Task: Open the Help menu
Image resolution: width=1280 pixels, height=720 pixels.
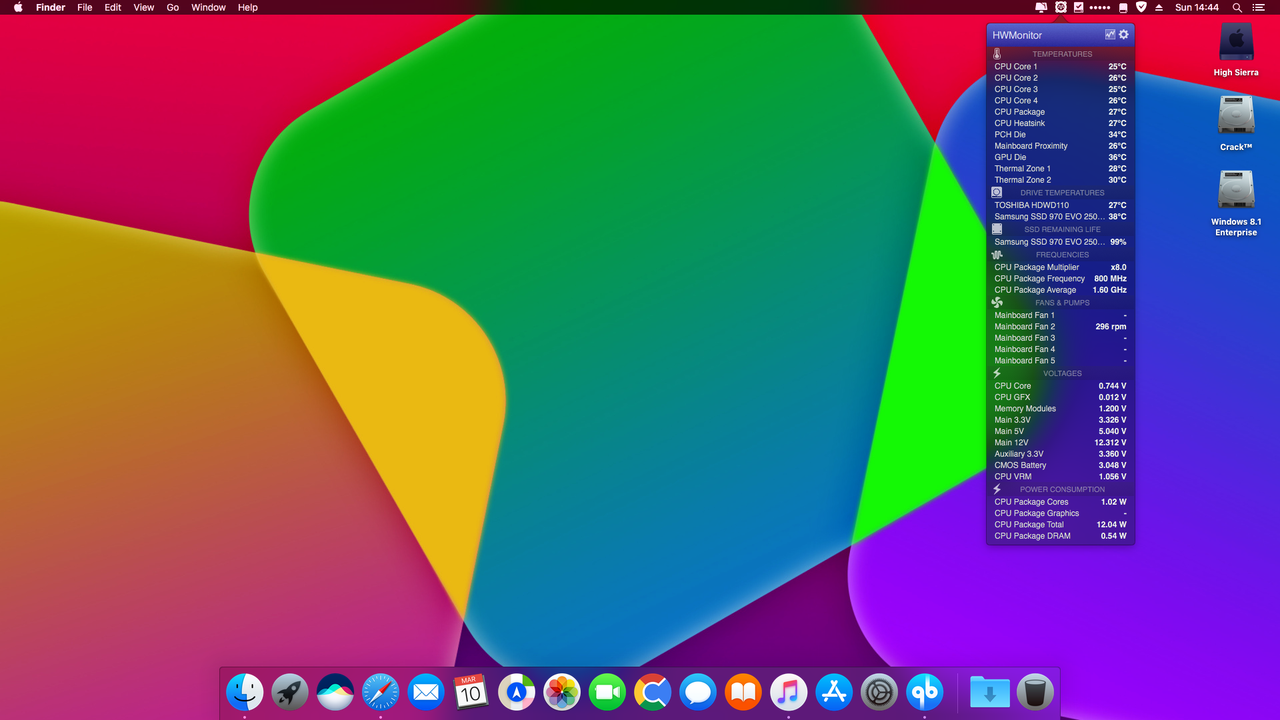Action: (x=248, y=7)
